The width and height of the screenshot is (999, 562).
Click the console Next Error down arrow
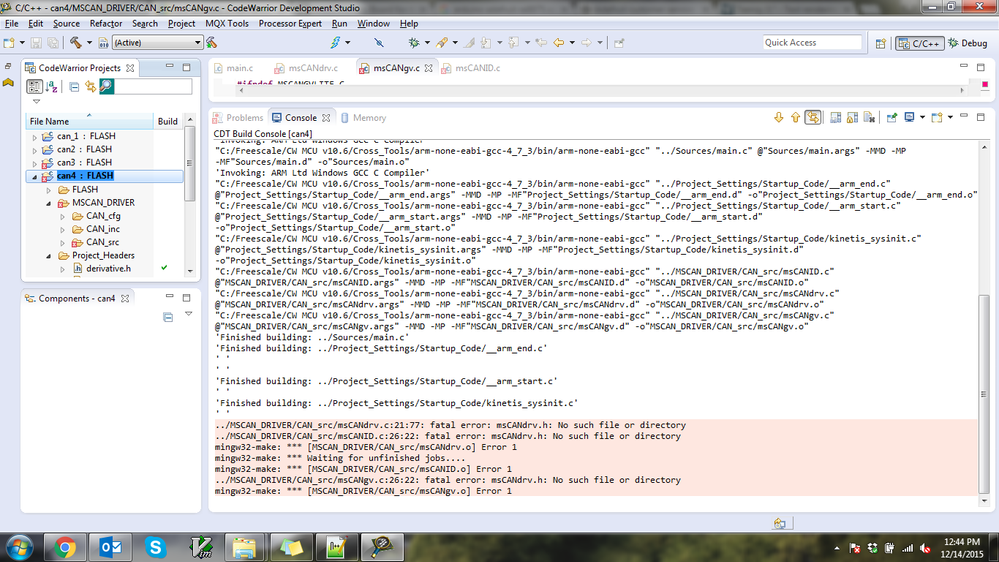point(779,117)
